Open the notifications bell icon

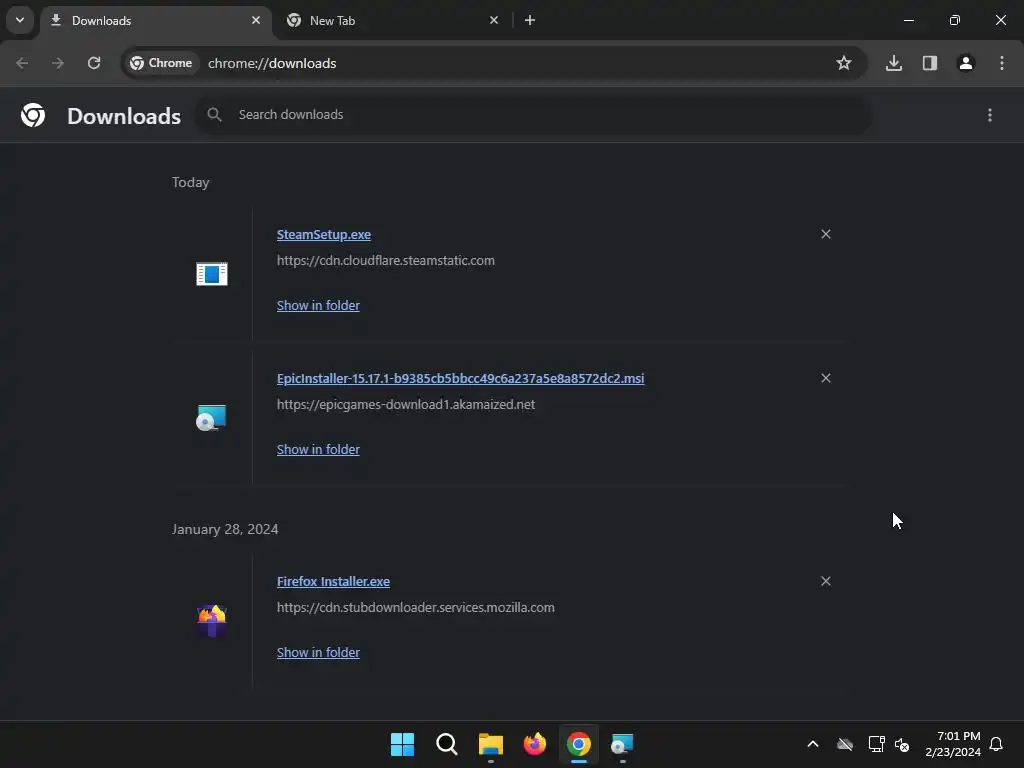[x=997, y=744]
